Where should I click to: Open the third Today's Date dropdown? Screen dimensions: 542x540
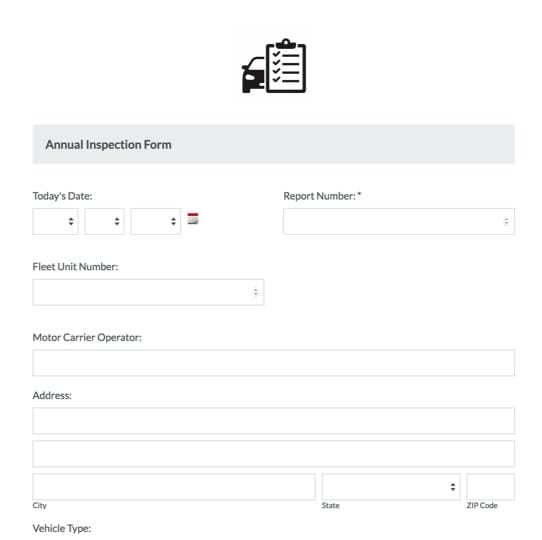[156, 221]
